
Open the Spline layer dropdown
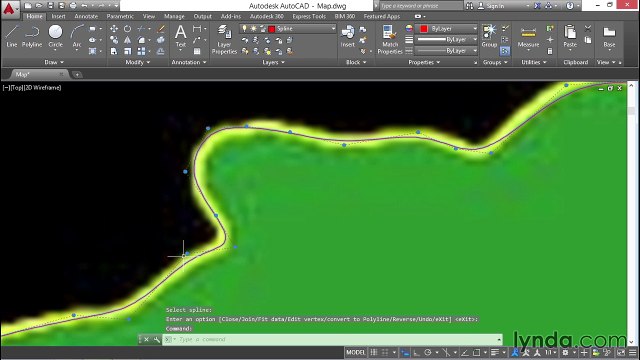[333, 29]
